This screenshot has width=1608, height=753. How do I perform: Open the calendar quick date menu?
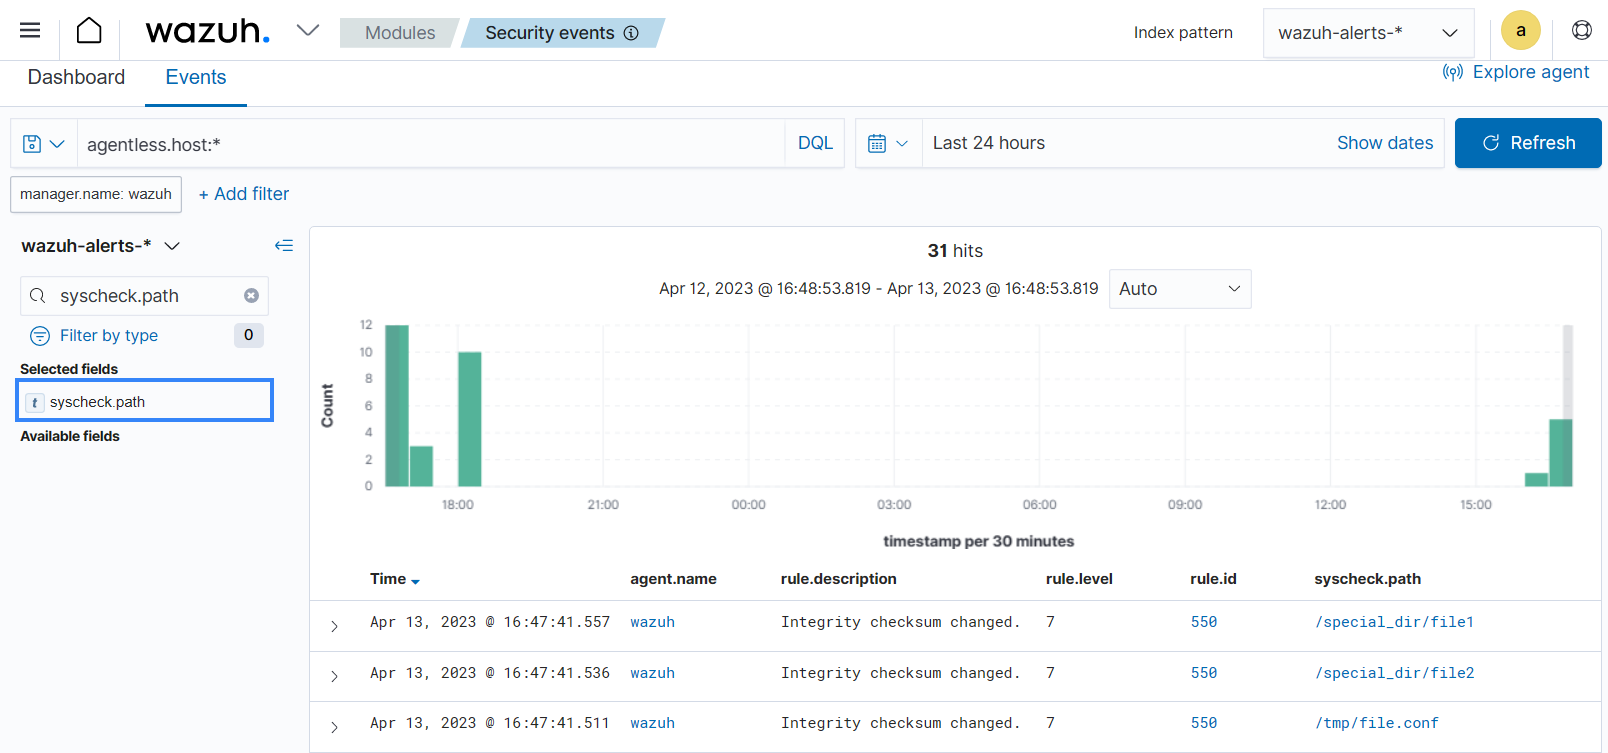888,143
